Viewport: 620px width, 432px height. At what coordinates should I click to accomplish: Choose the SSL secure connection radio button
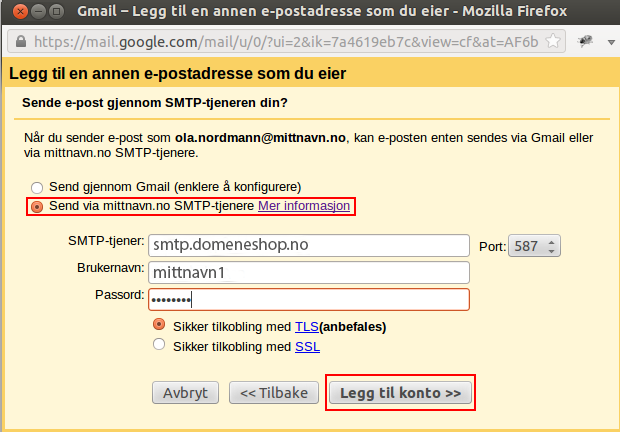pyautogui.click(x=158, y=346)
